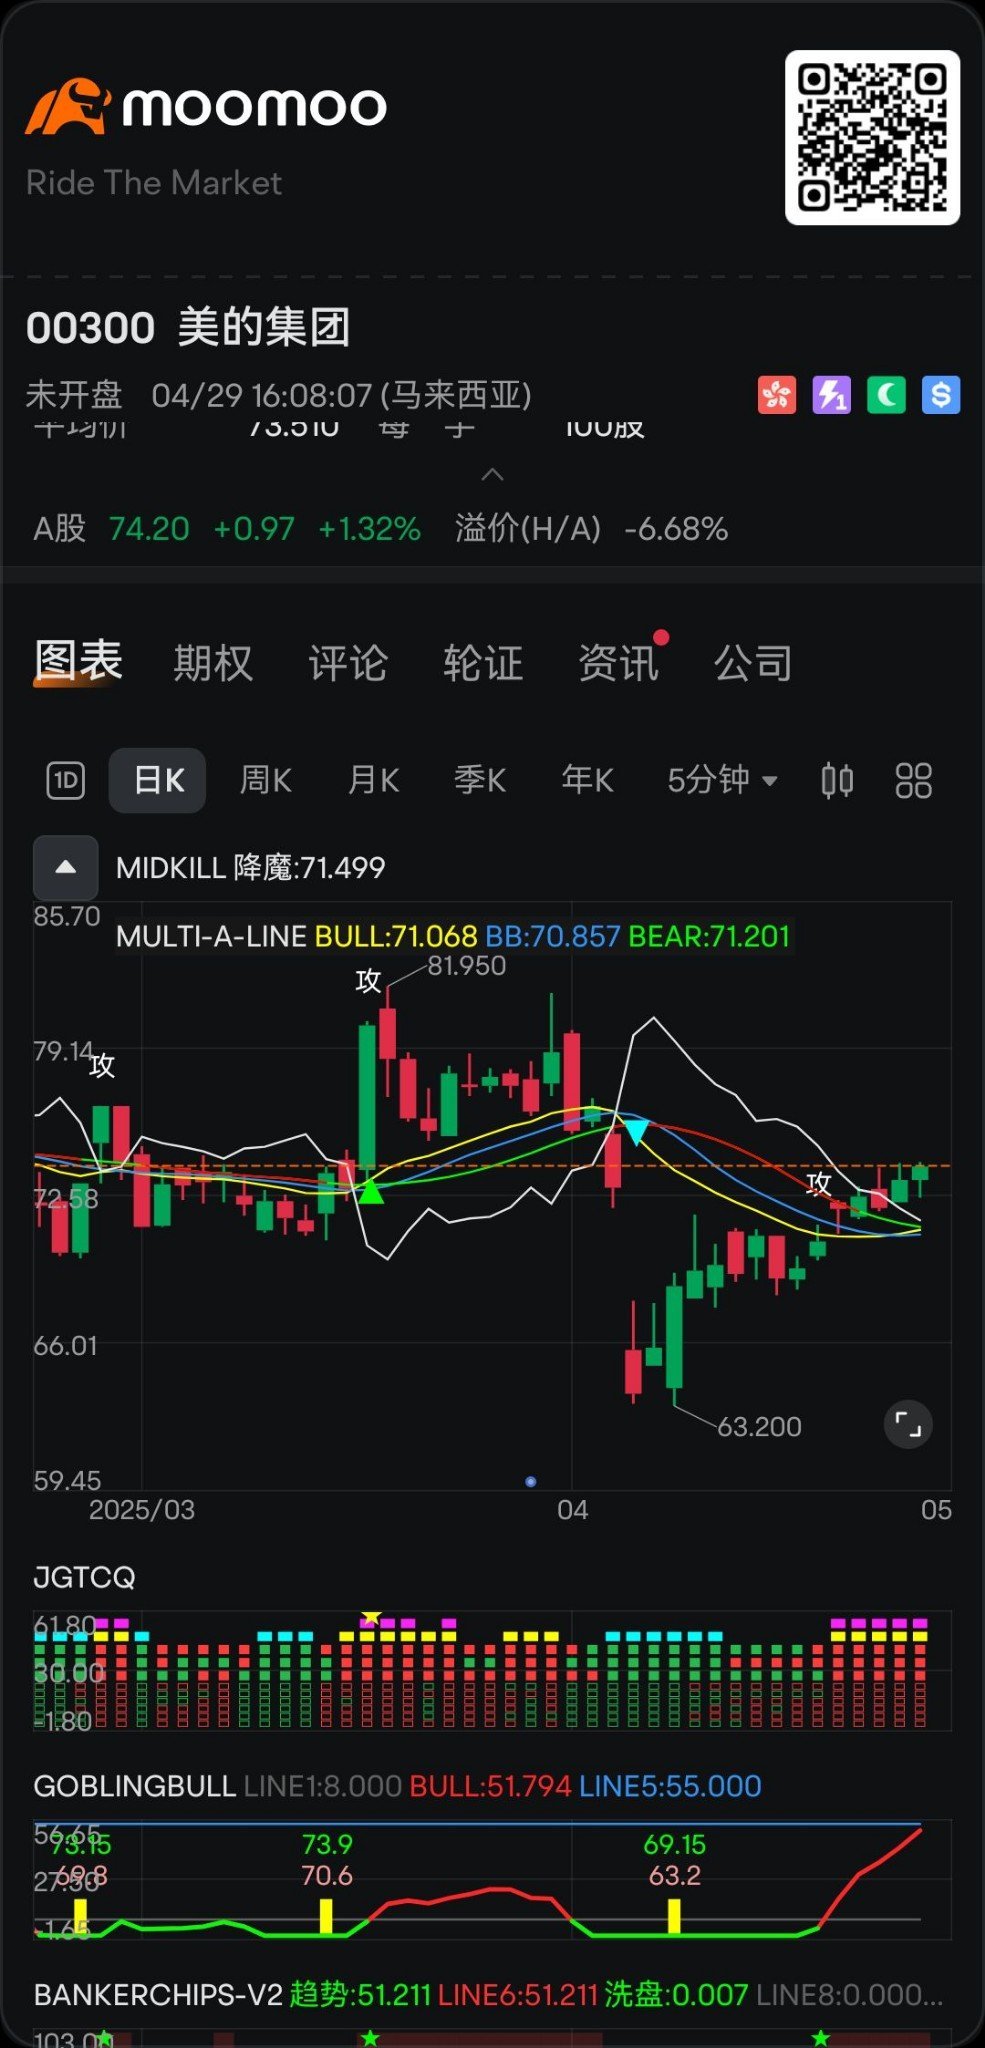Select 日K daily candlestick period
The height and width of the screenshot is (2048, 985).
[x=158, y=780]
